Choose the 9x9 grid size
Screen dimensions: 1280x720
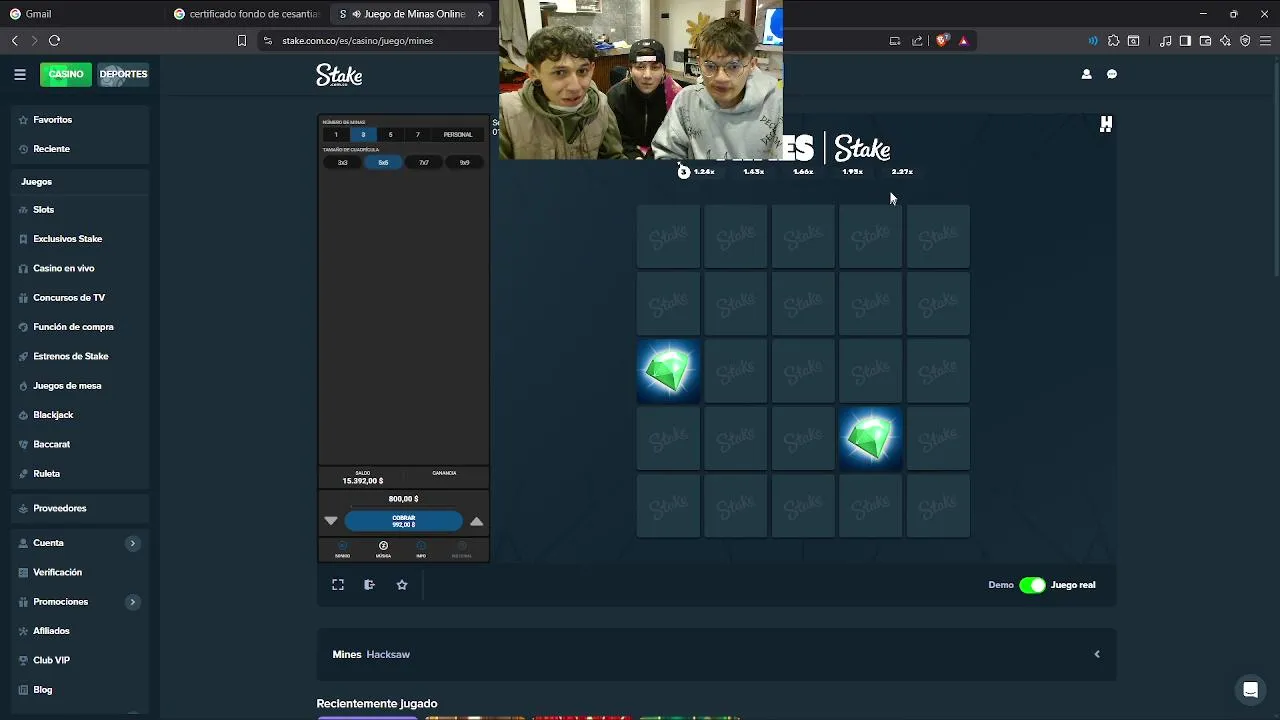464,162
